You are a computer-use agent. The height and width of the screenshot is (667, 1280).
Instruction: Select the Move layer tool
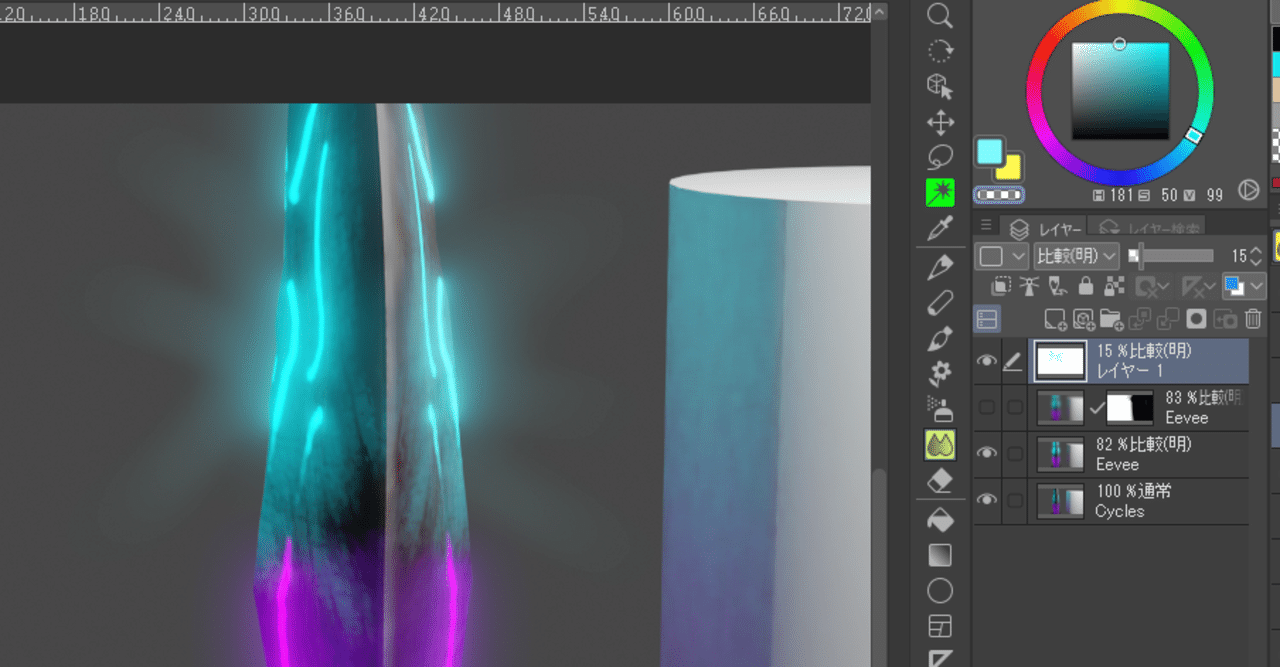coord(939,122)
